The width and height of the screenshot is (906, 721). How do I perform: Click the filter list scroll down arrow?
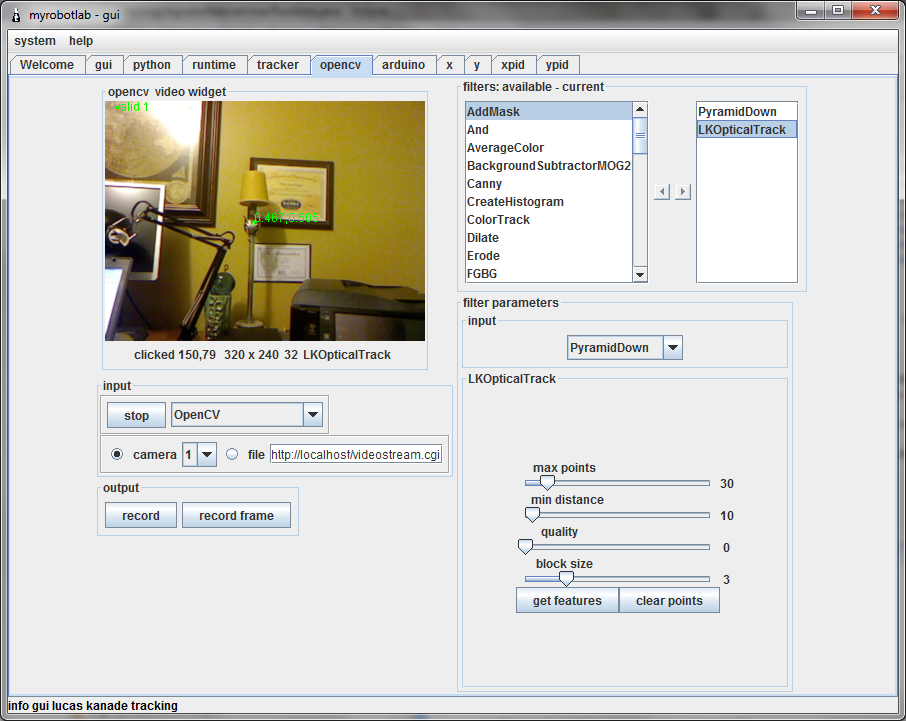point(640,275)
